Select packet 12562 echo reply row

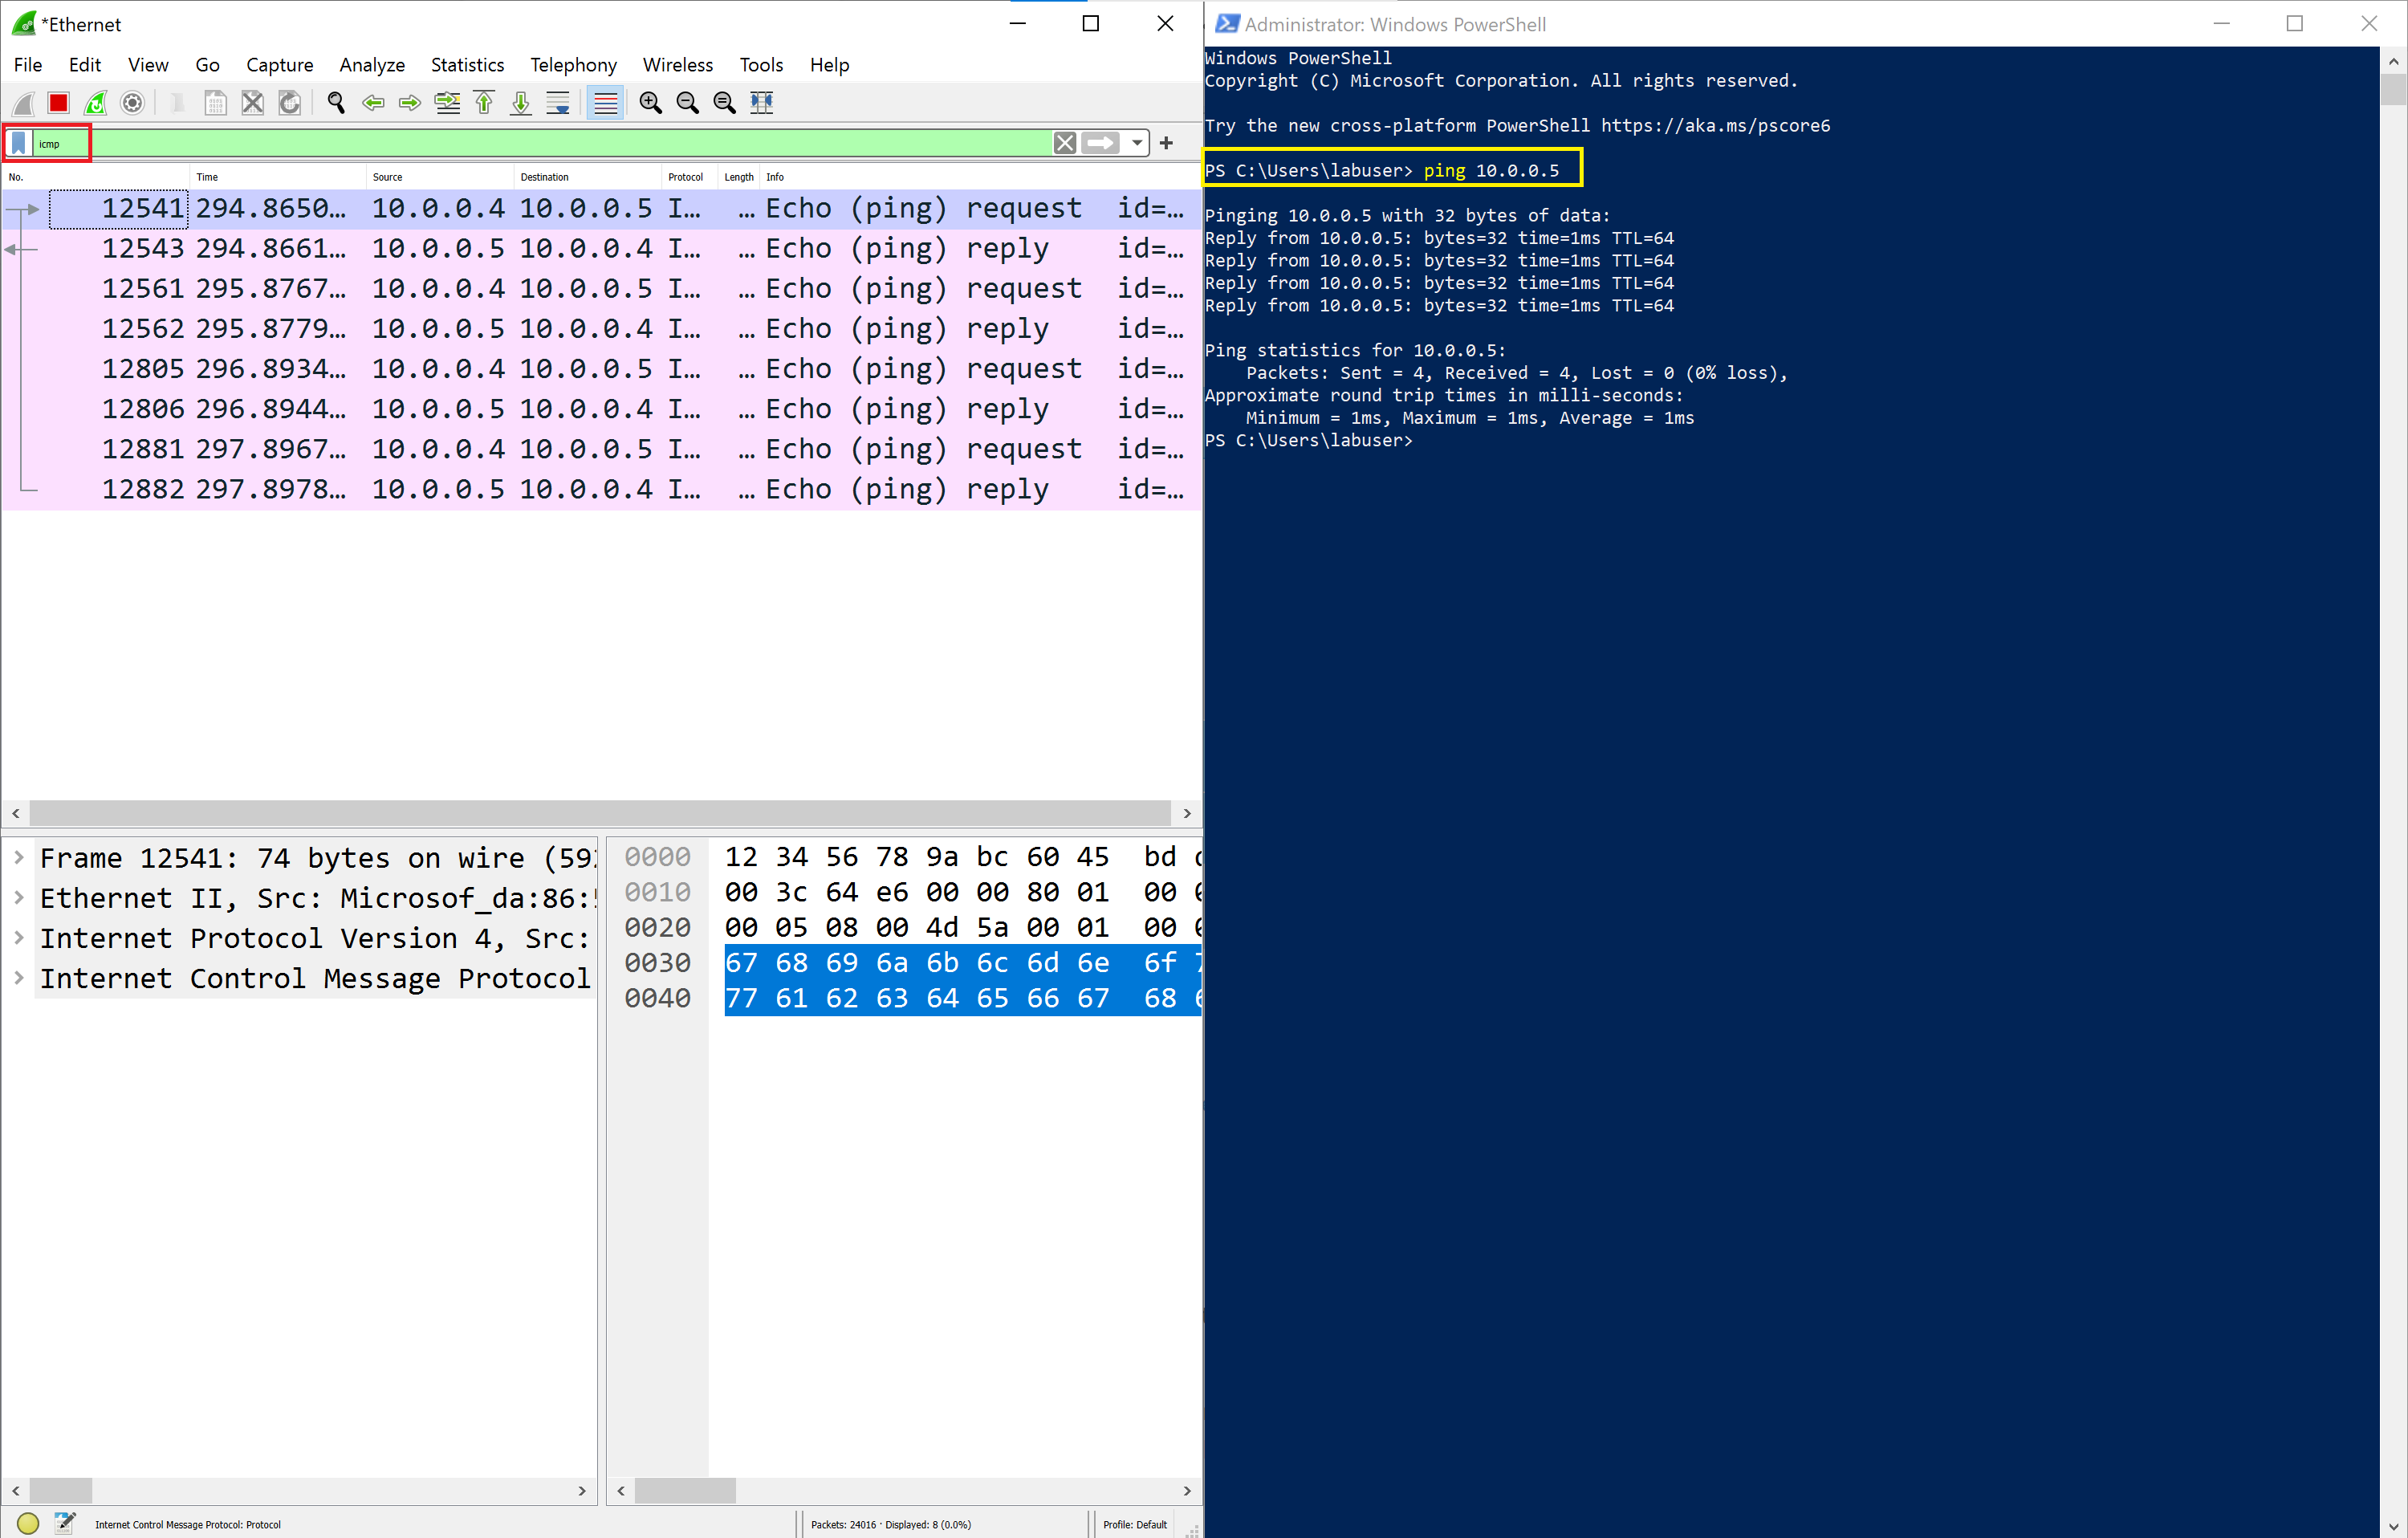[600, 329]
